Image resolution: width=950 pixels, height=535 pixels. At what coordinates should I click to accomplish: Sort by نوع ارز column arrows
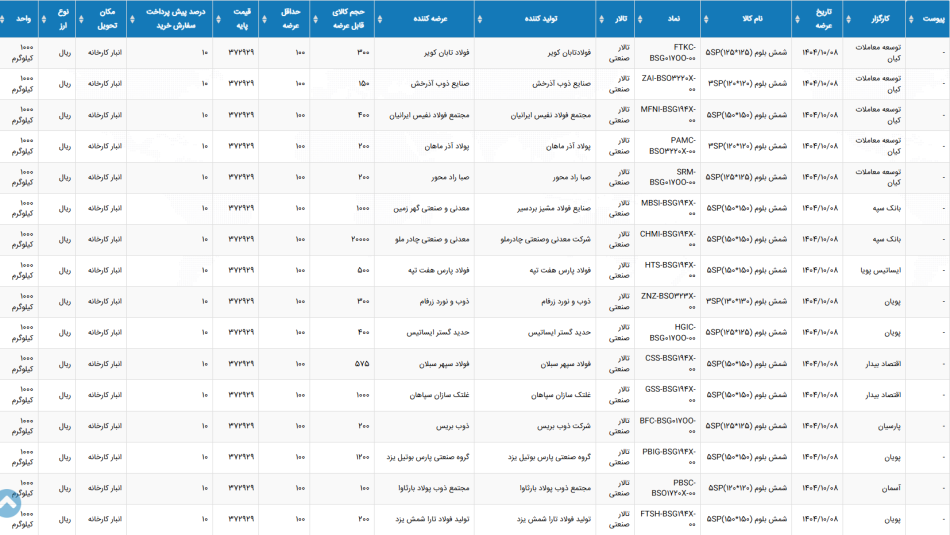pos(44,19)
